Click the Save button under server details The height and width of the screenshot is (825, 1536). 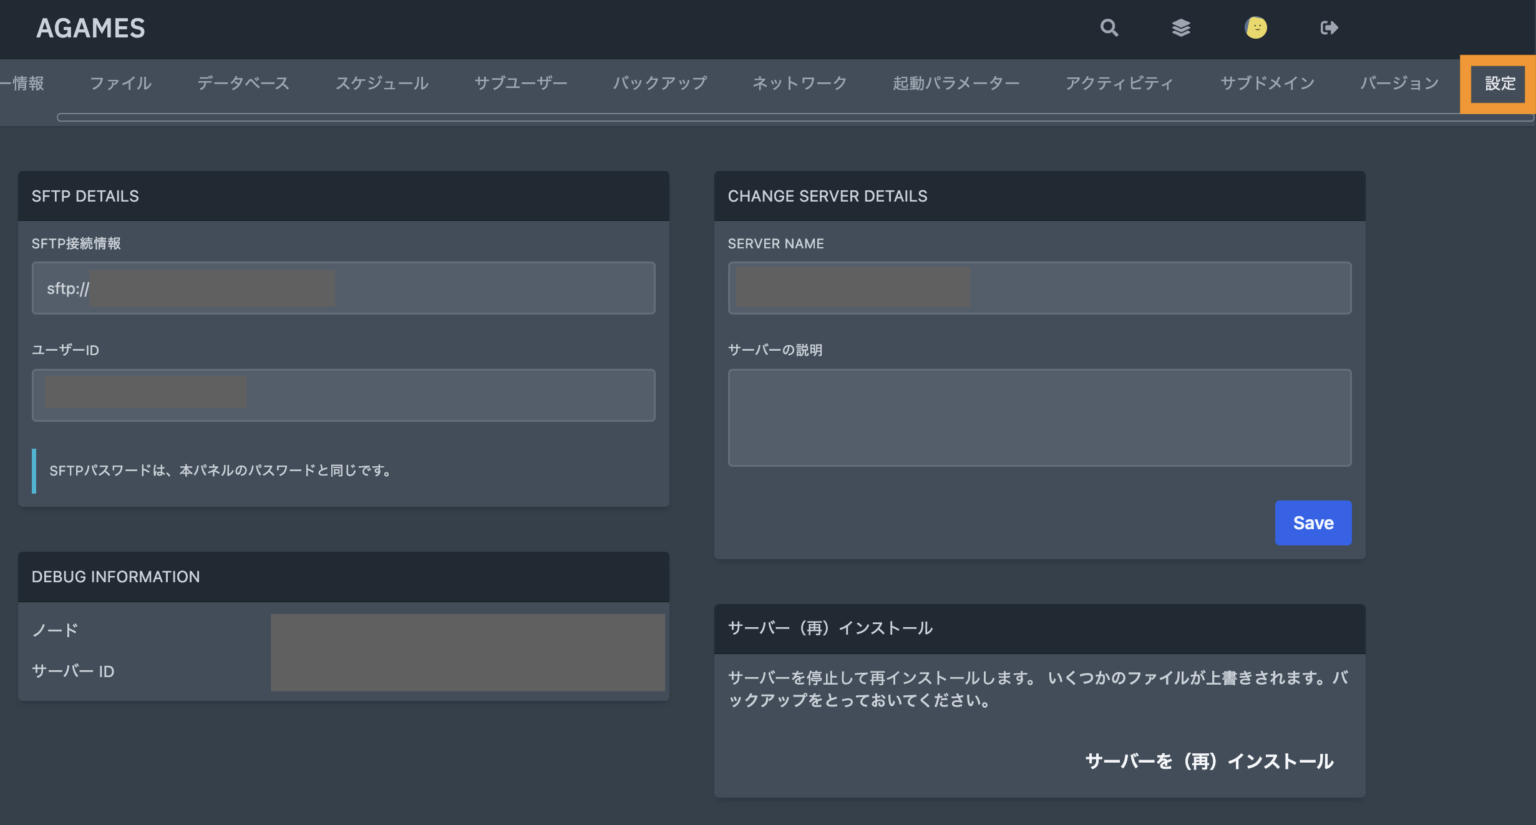click(x=1313, y=522)
